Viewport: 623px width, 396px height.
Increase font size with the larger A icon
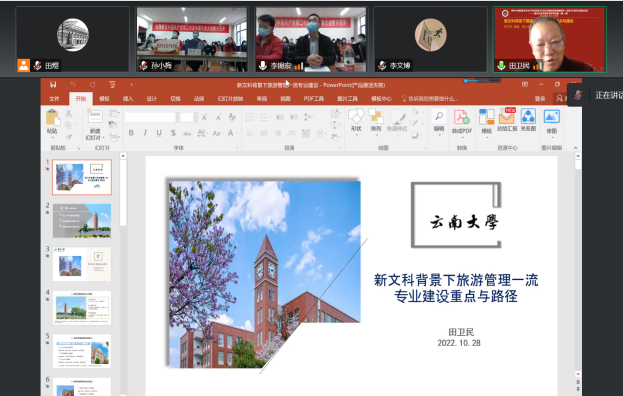tap(204, 117)
